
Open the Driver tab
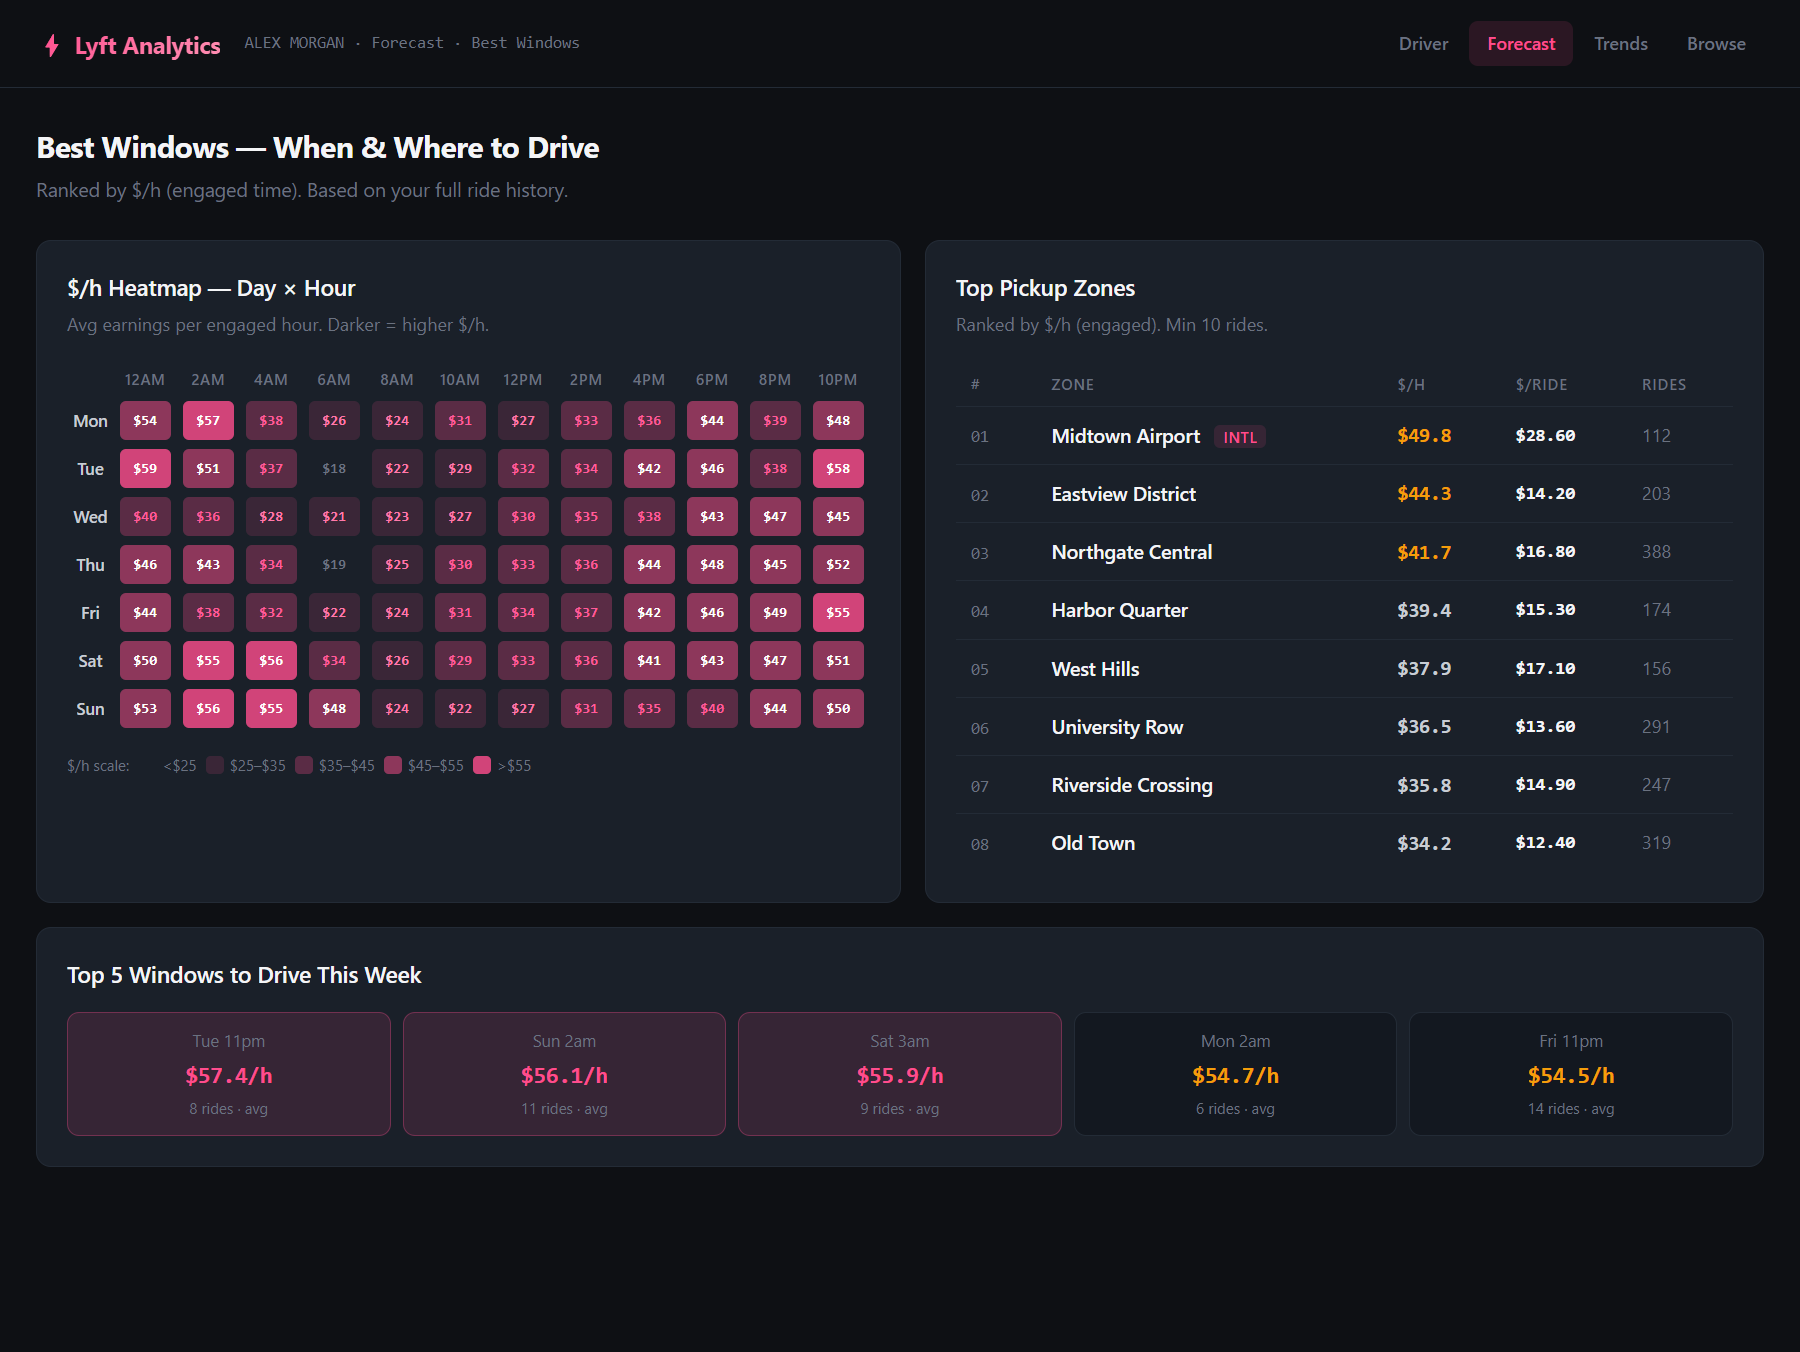1423,44
